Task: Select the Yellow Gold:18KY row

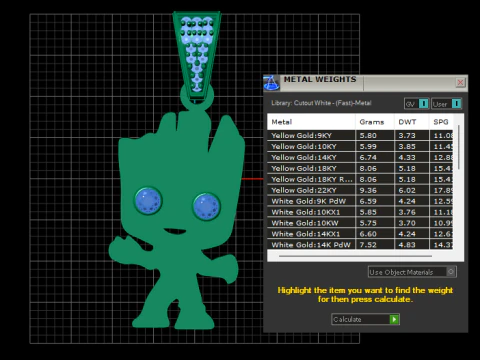Action: coord(360,168)
